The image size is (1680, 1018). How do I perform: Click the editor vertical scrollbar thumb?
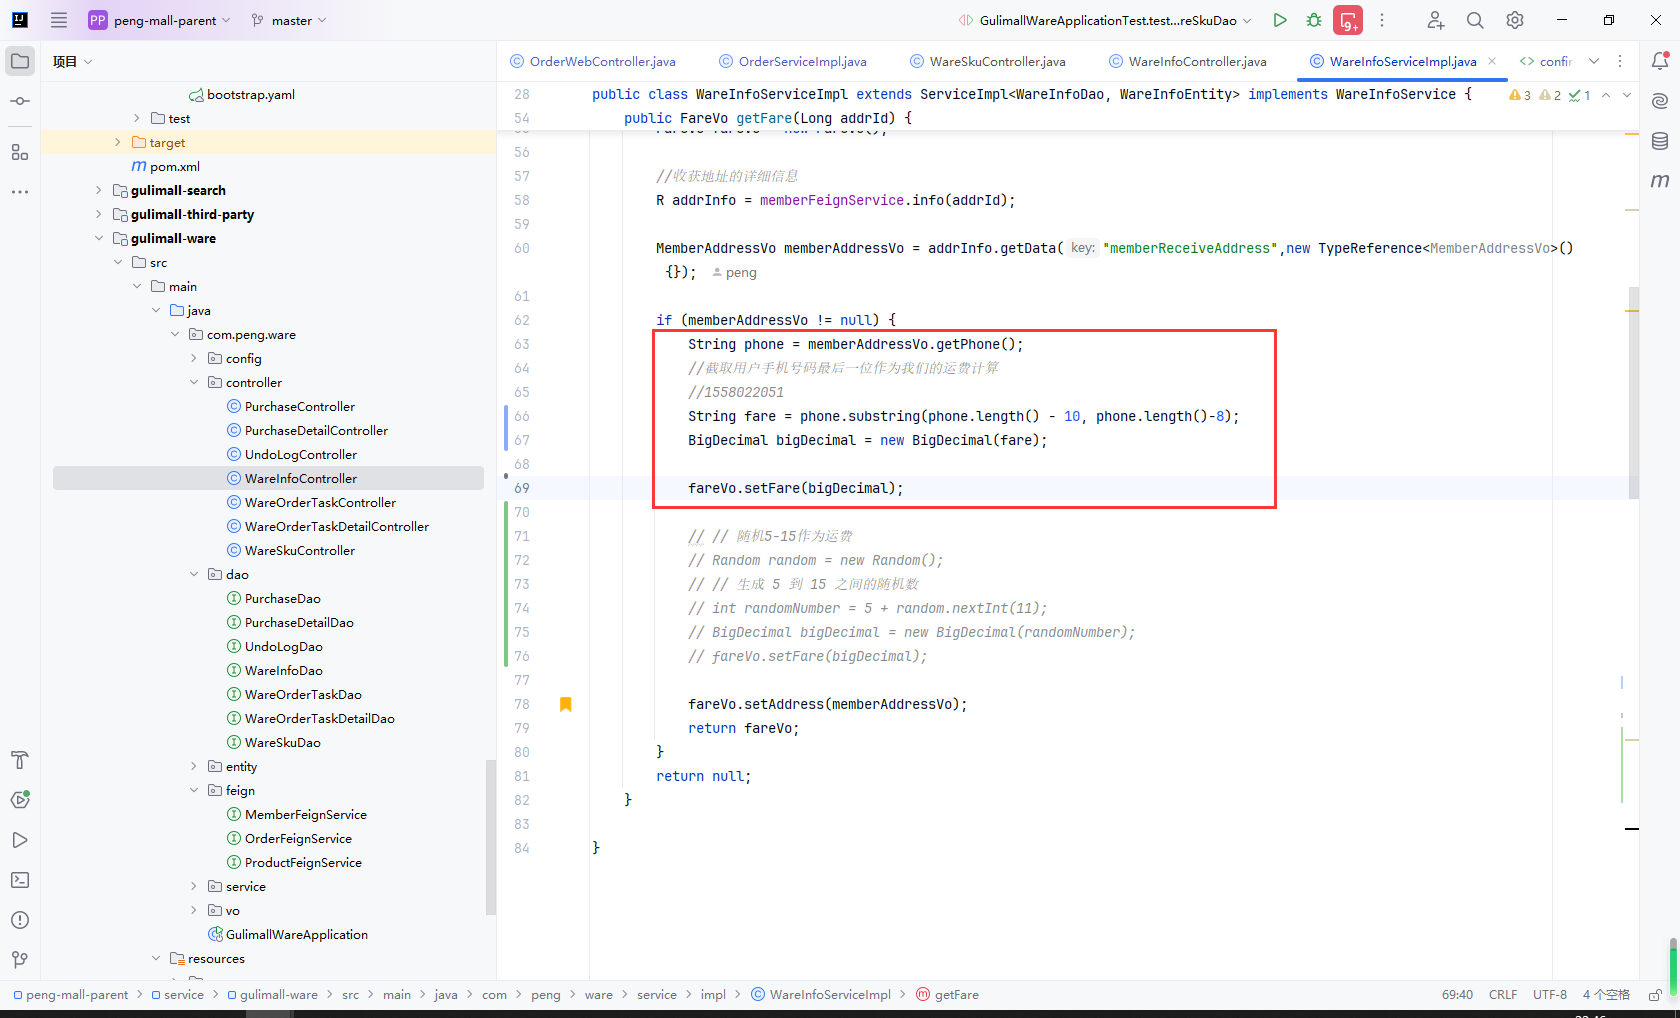(x=1634, y=393)
